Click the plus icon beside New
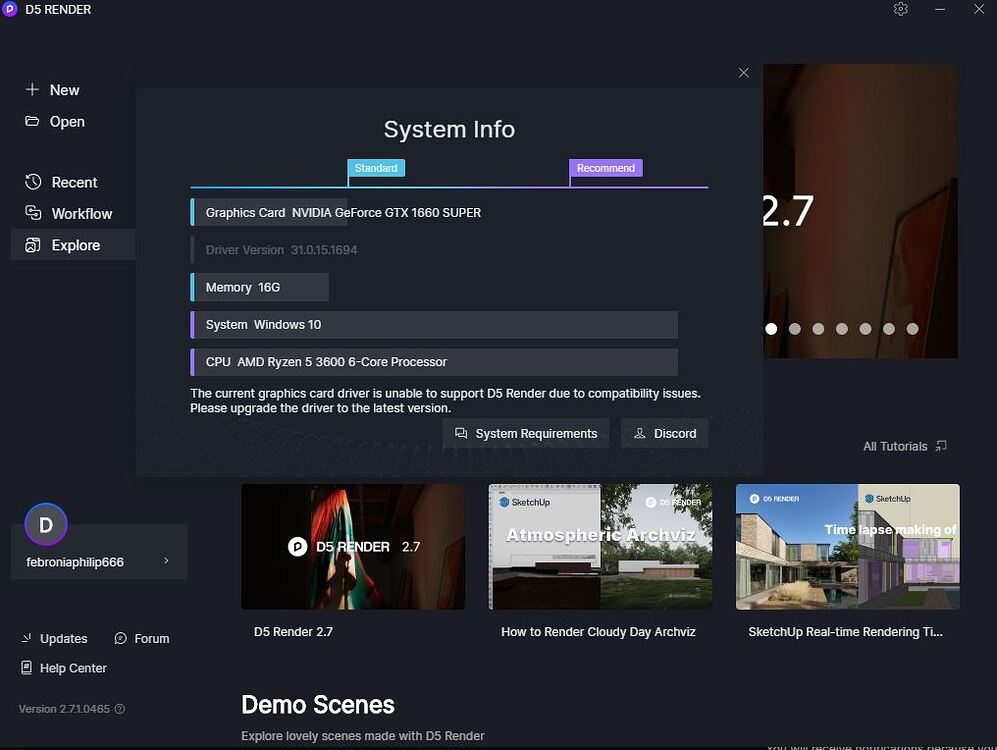Viewport: 997px width, 750px height. click(x=32, y=90)
